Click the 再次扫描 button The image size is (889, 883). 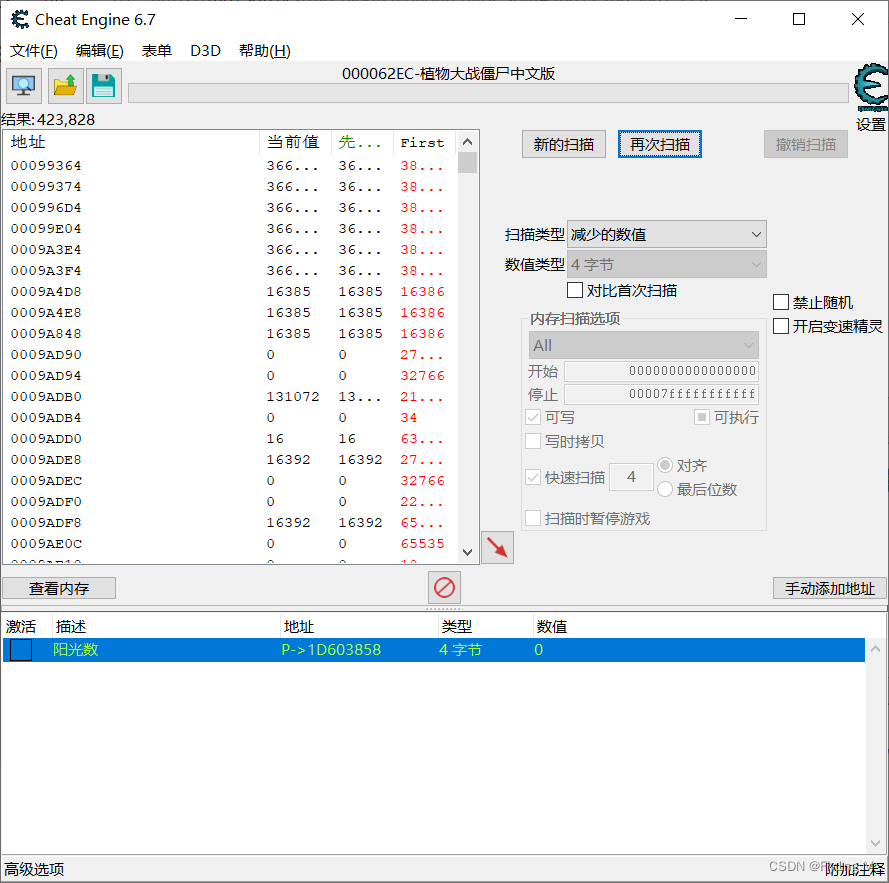pos(659,145)
